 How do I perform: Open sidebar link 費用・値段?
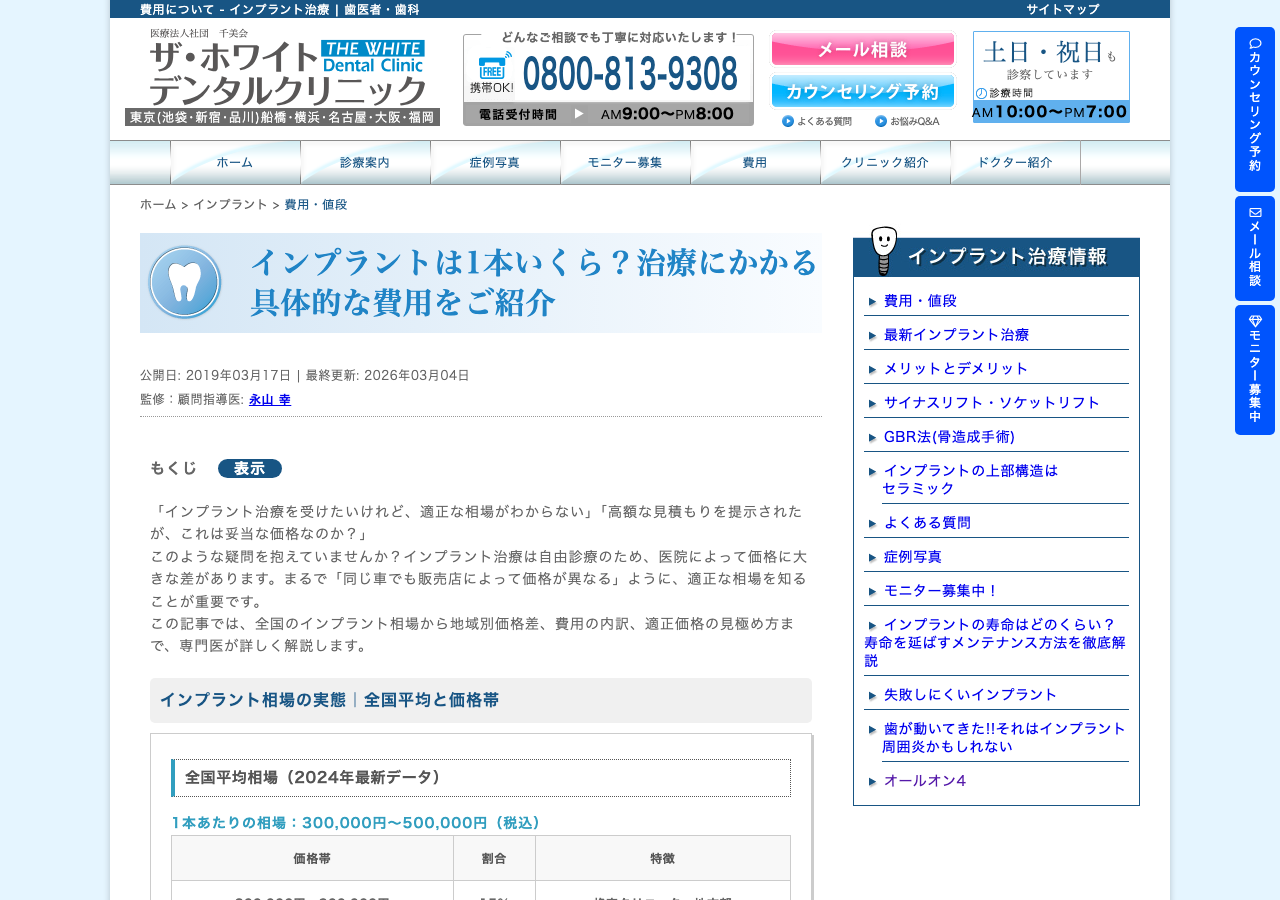(920, 300)
